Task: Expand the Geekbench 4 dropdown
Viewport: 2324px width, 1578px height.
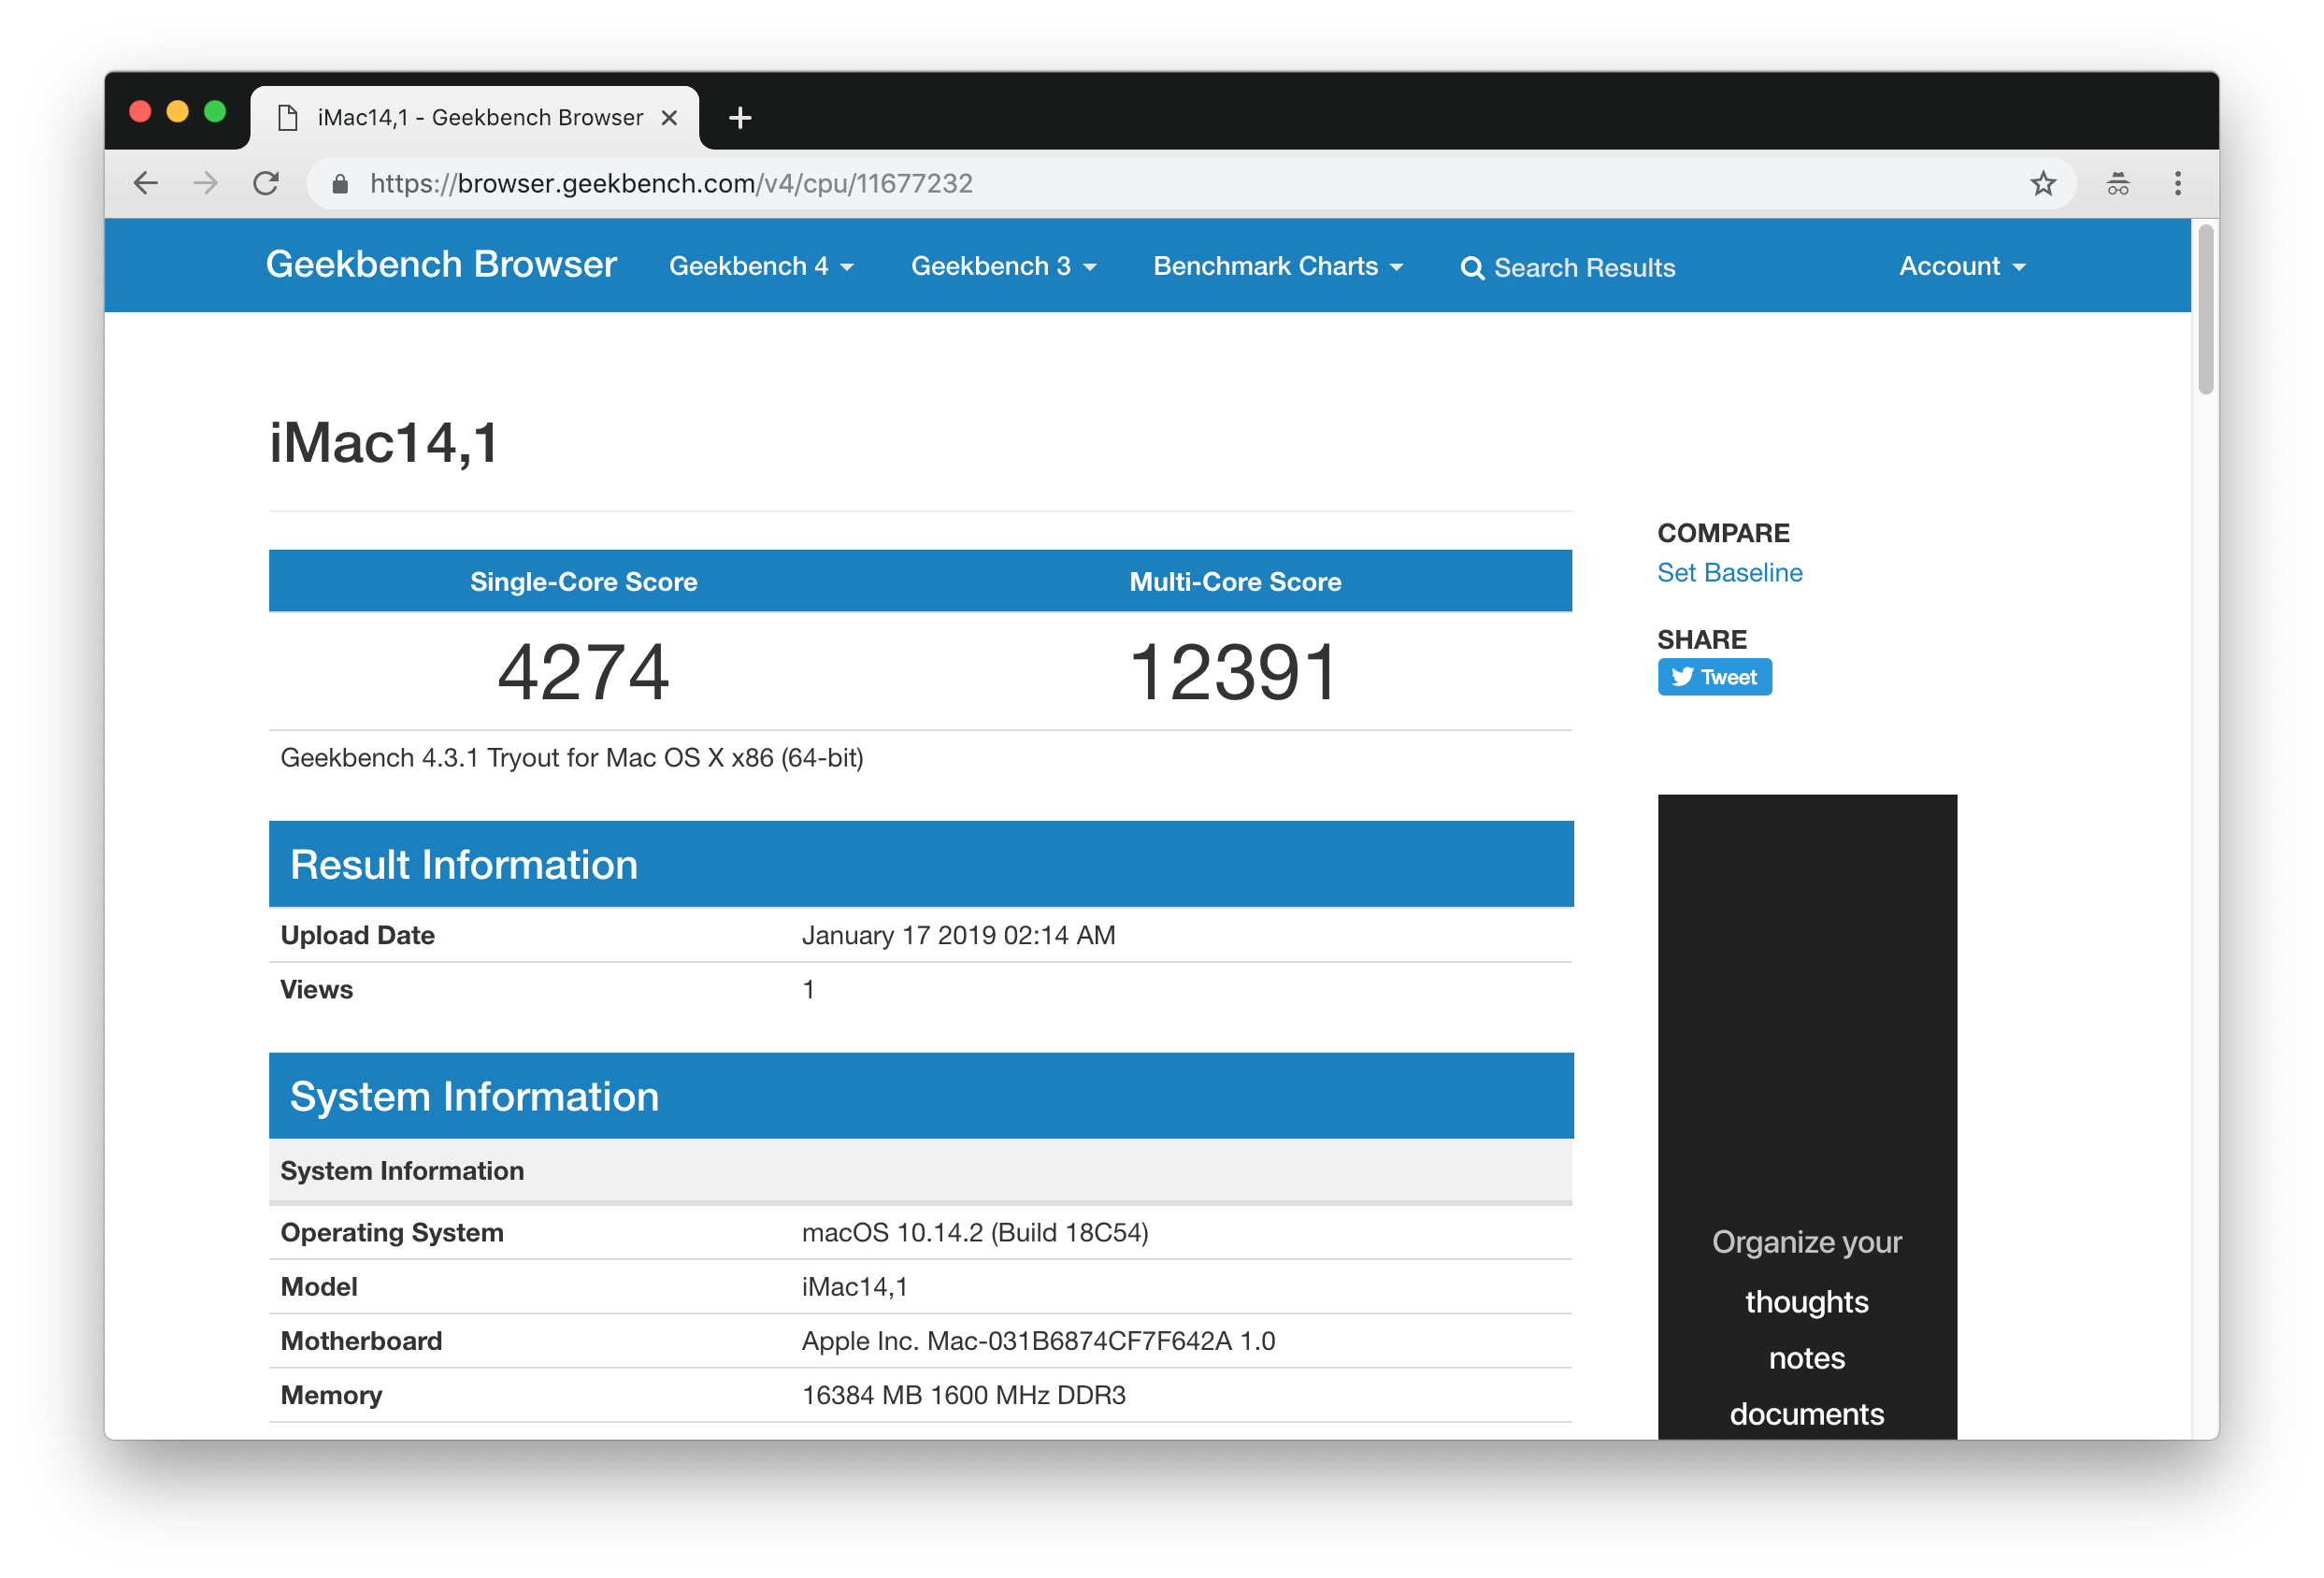Action: [761, 266]
